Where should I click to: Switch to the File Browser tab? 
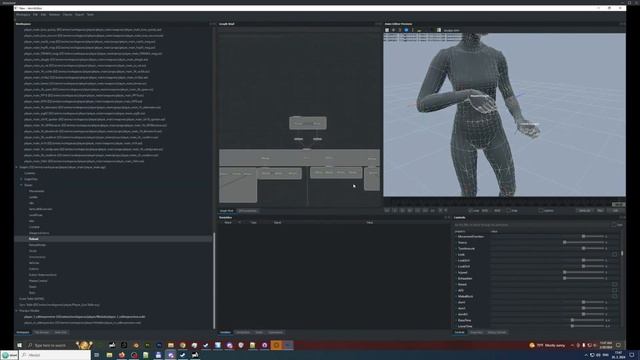[x=42, y=332]
